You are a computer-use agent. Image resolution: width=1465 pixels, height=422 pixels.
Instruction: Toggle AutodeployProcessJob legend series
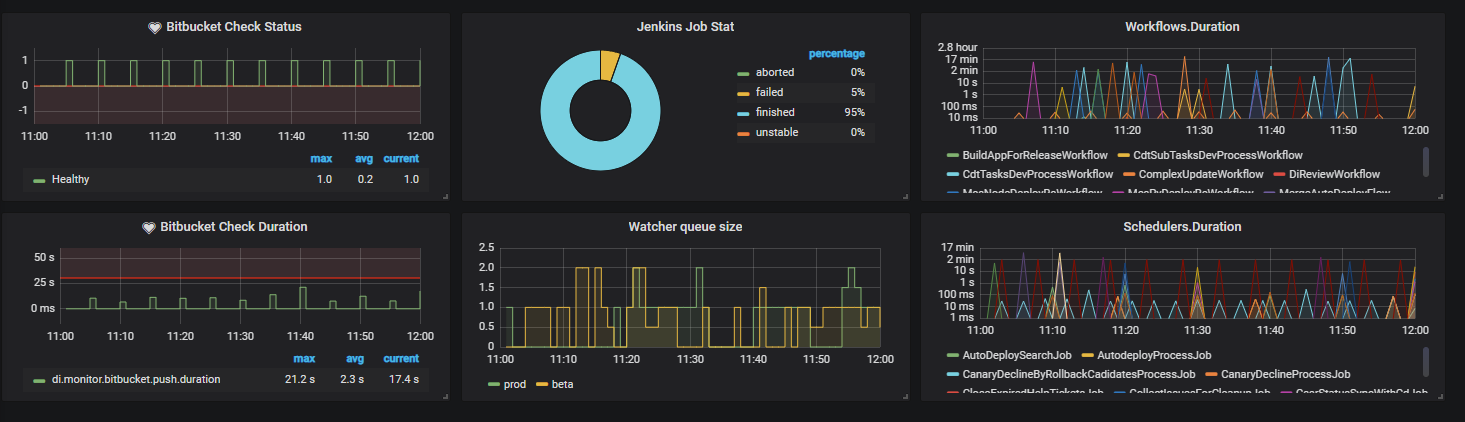[x=1154, y=356]
